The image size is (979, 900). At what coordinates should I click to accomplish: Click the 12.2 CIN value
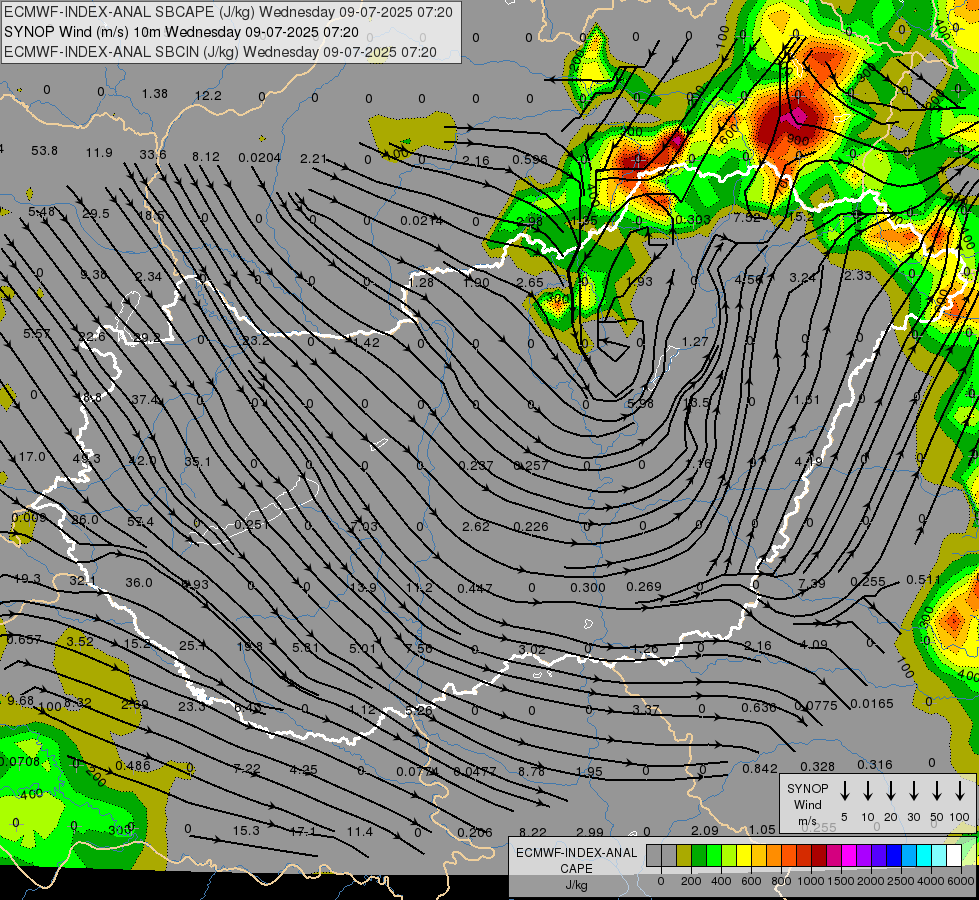tap(208, 96)
